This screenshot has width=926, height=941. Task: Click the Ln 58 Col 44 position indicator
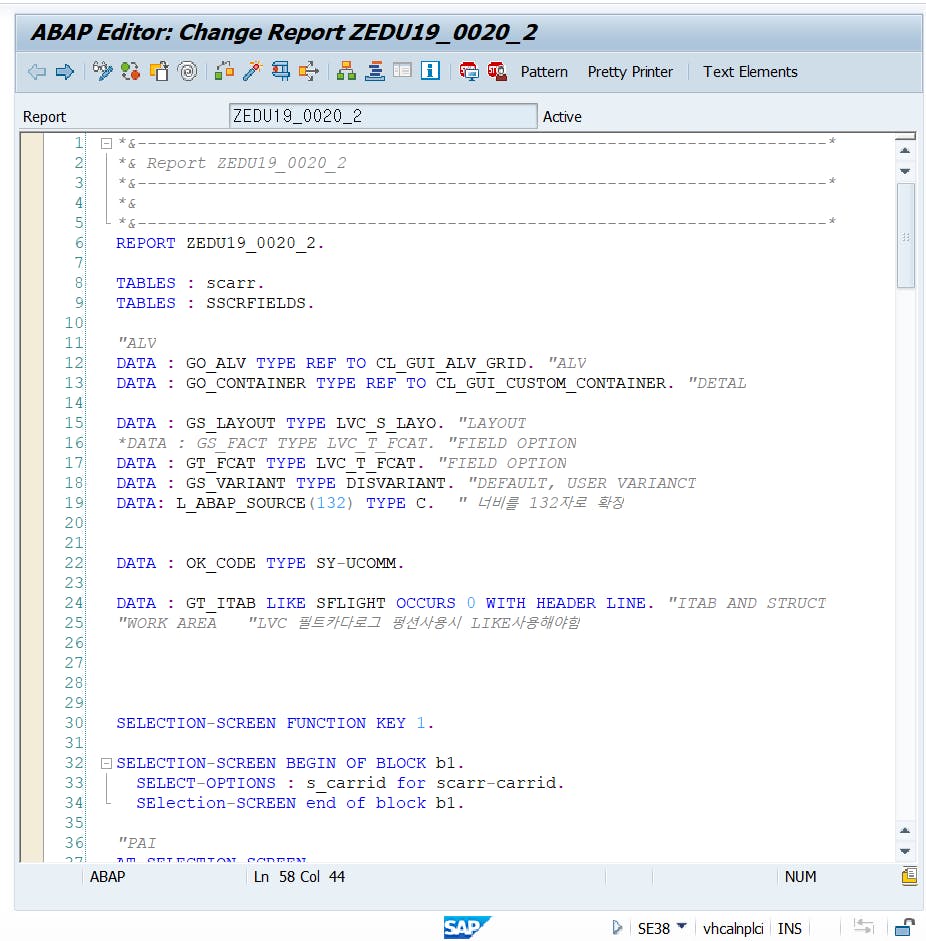[x=299, y=877]
